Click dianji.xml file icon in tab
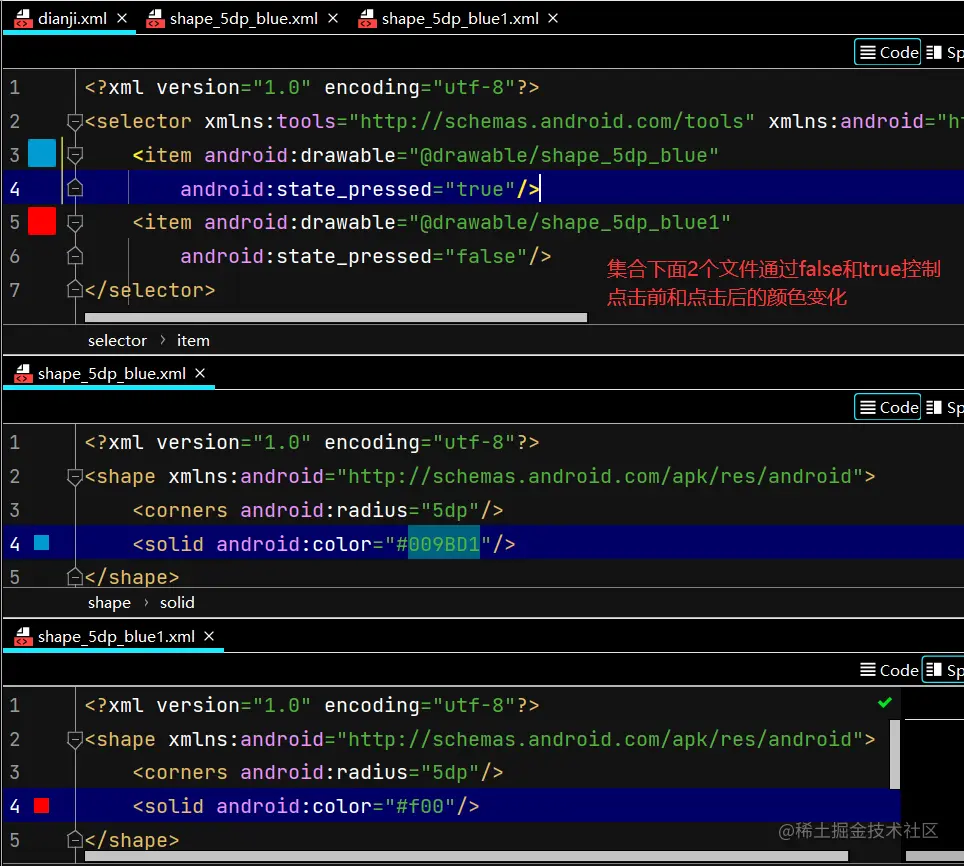Image resolution: width=964 pixels, height=866 pixels. click(x=23, y=19)
